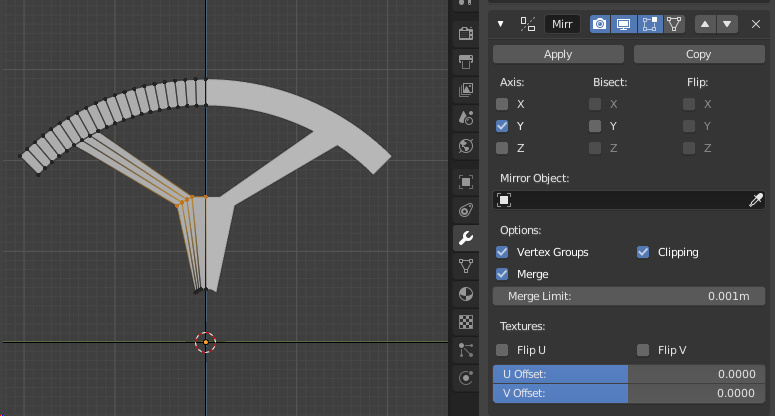Enable mirror Axis X checkbox
Viewport: 775px width, 416px height.
[502, 104]
